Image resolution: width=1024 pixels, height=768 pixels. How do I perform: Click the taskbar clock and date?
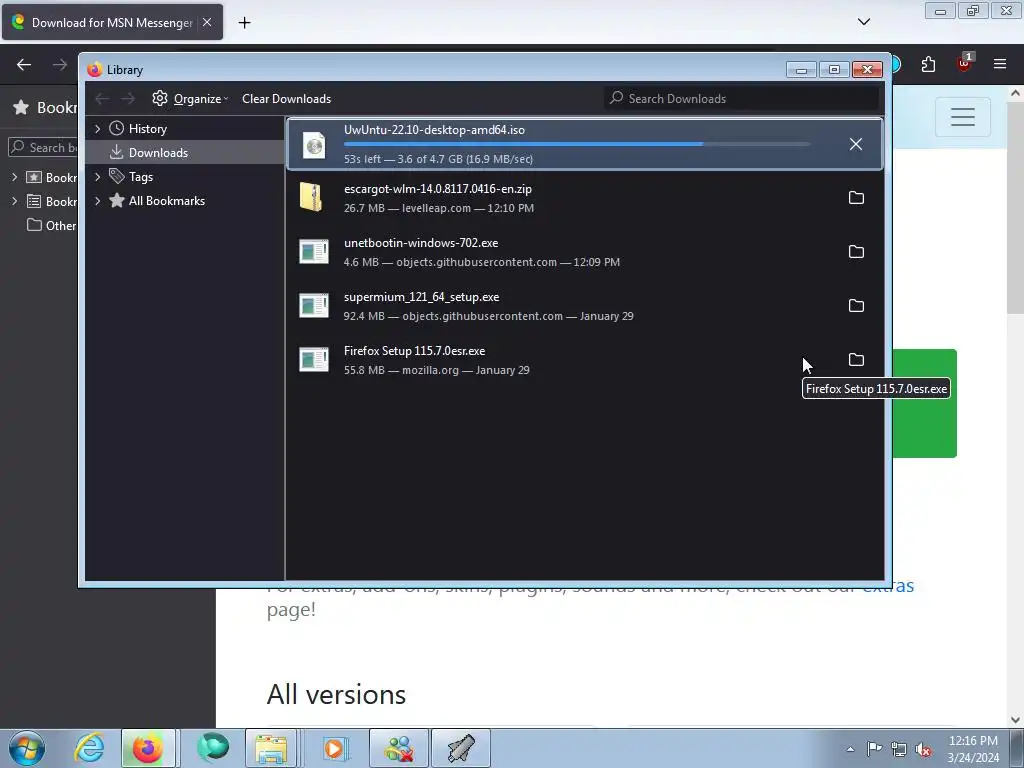click(x=973, y=749)
